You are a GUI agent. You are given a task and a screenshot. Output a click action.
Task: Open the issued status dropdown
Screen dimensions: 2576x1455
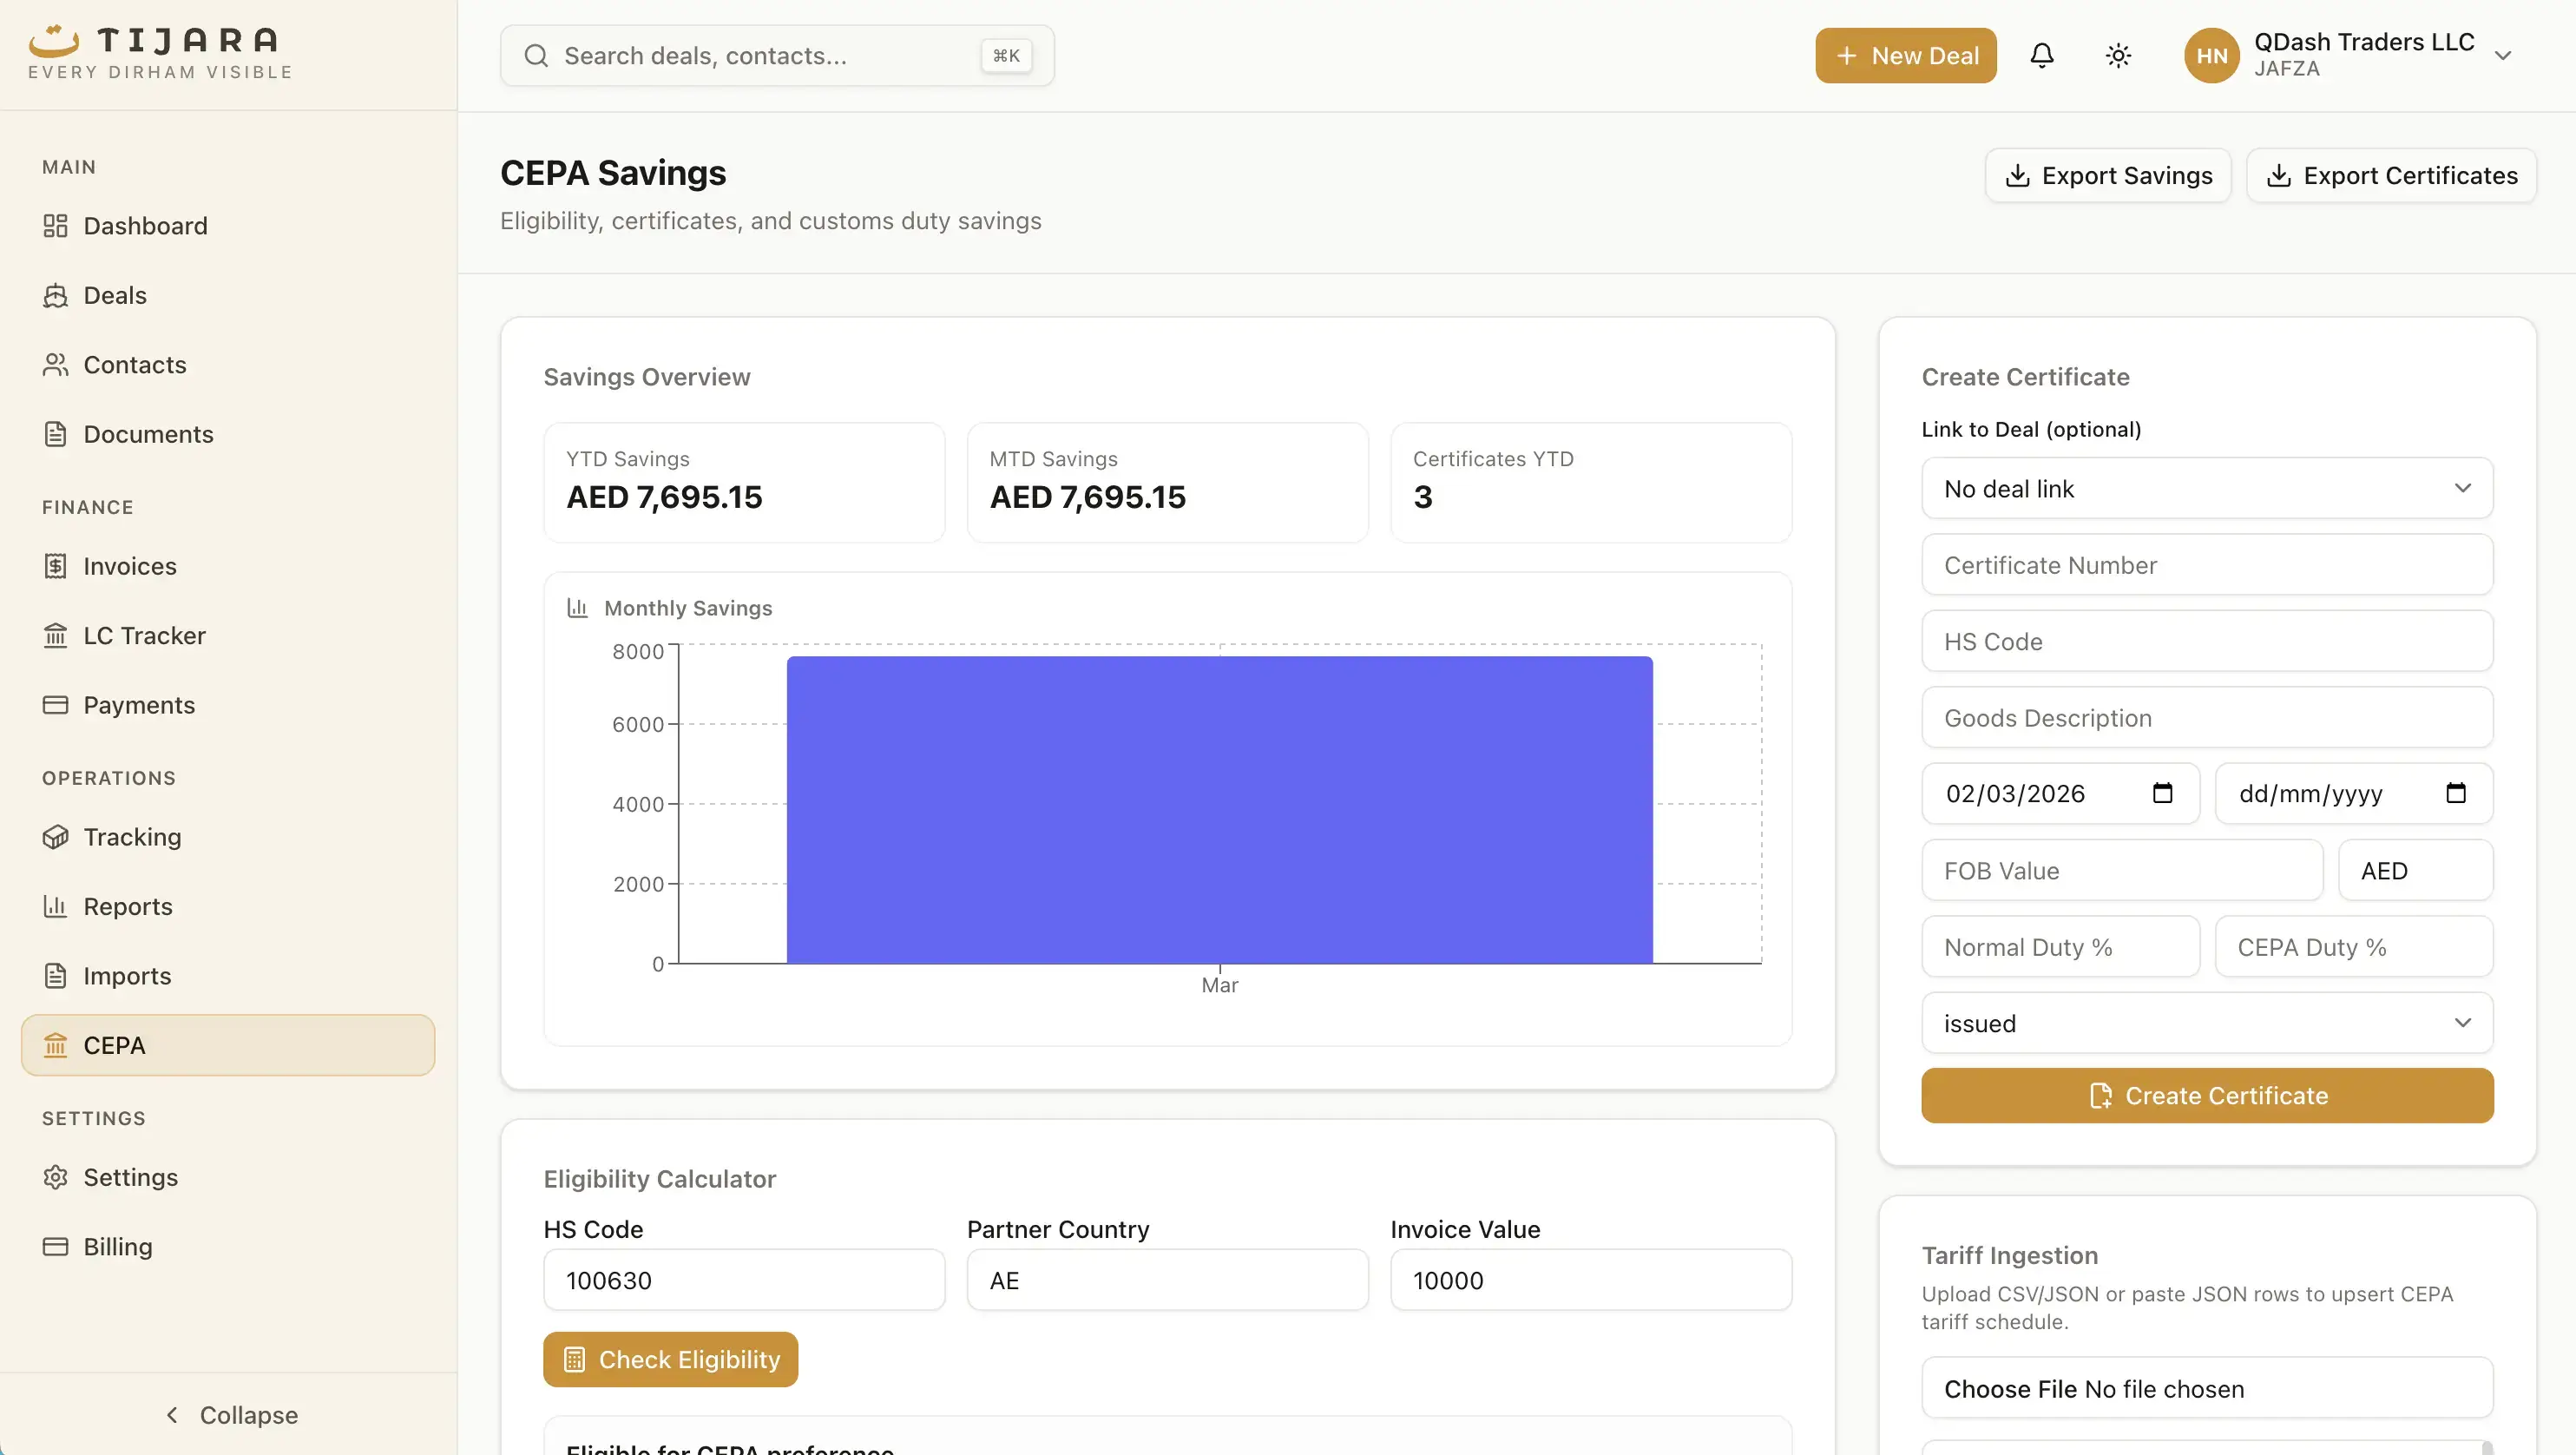(2206, 1022)
